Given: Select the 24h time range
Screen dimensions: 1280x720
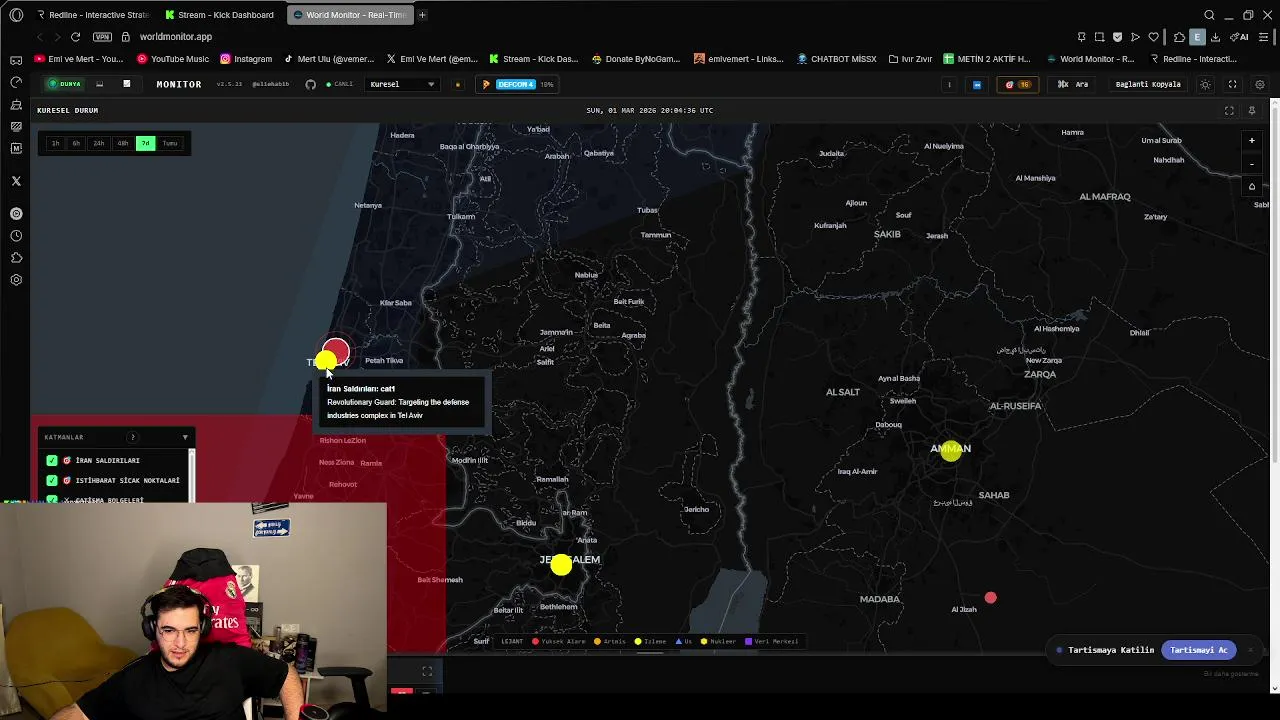Looking at the screenshot, I should [99, 143].
